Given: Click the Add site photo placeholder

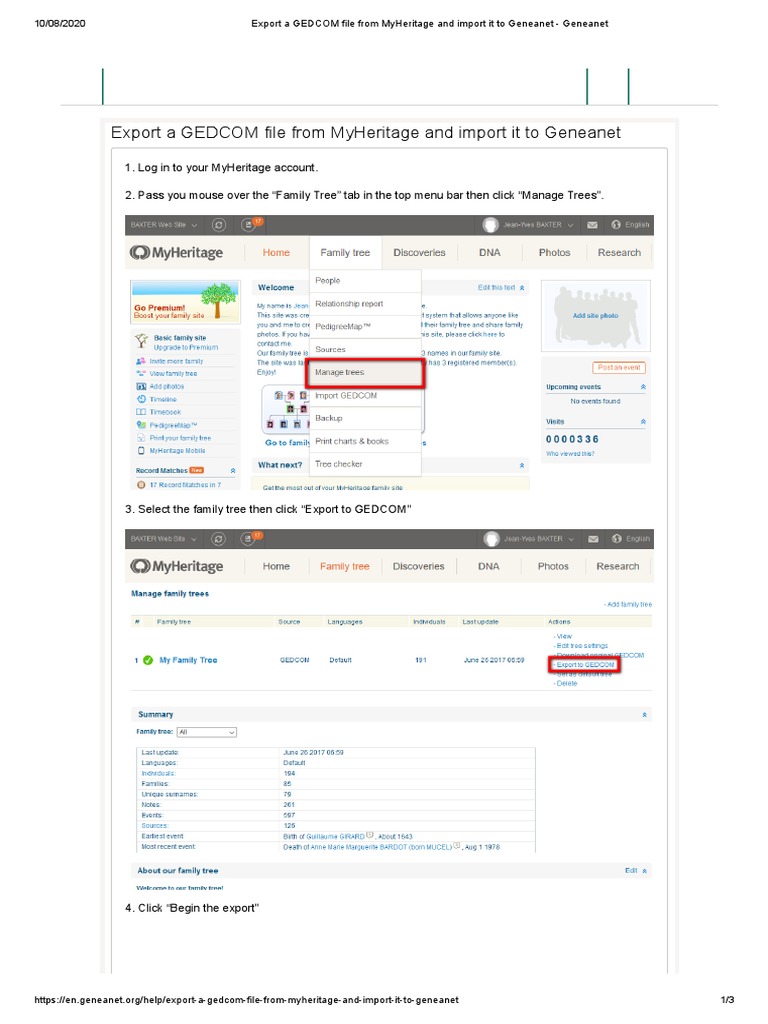Looking at the screenshot, I should click(x=596, y=315).
